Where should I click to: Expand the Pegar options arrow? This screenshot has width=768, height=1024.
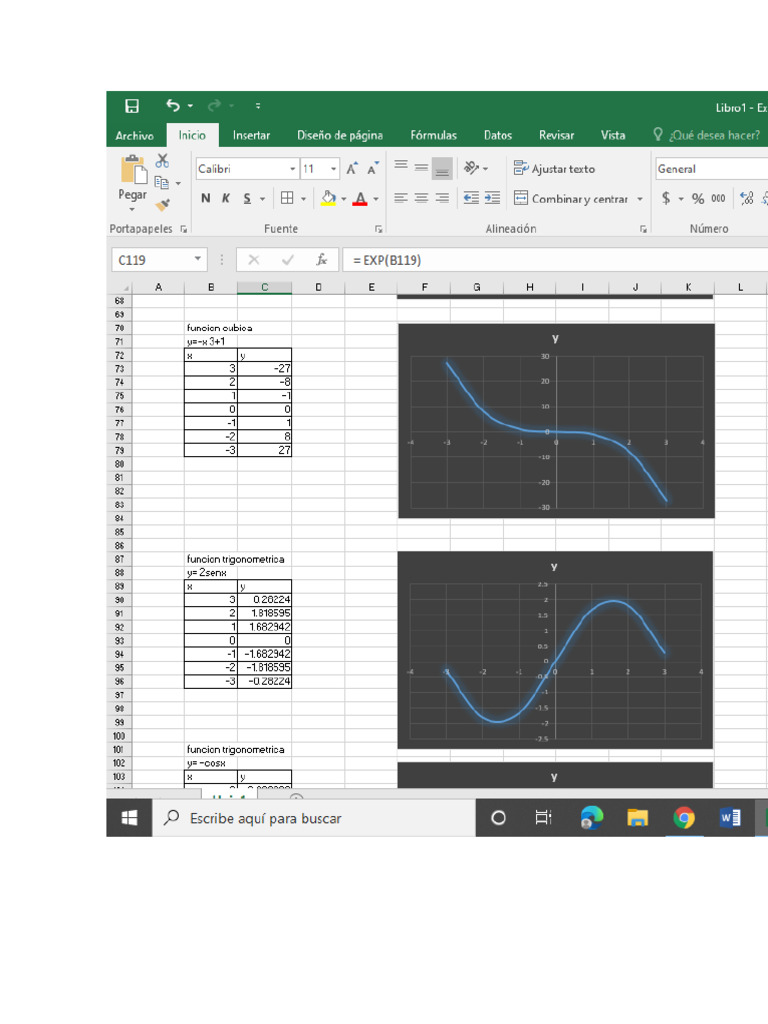133,210
